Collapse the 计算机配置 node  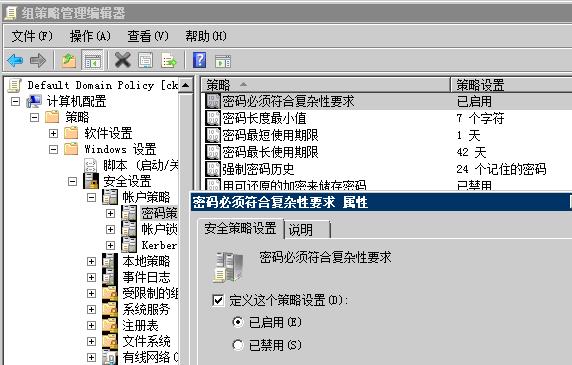[15, 101]
